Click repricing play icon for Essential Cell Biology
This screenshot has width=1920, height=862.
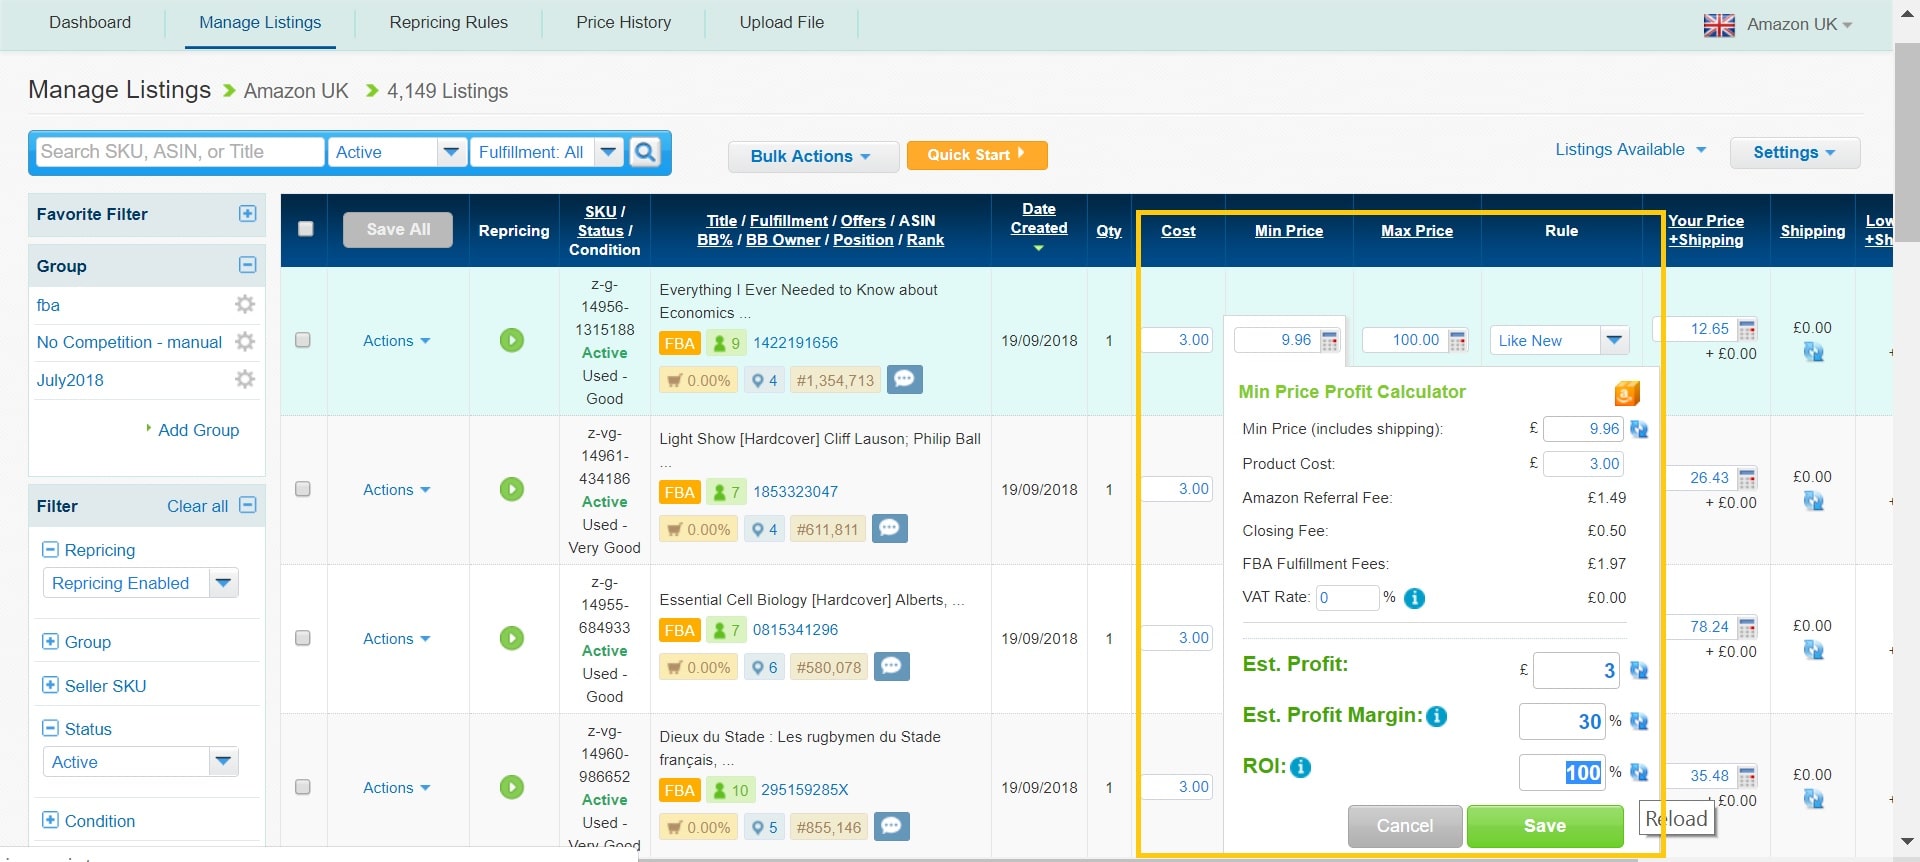(x=512, y=638)
